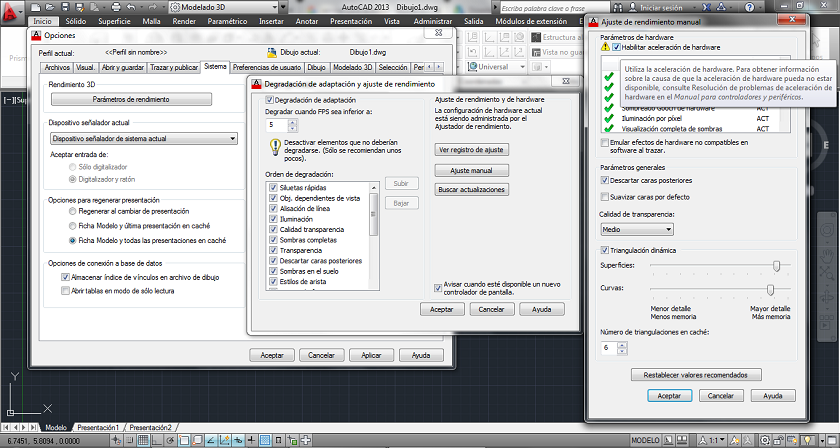
Task: Uncheck Degradación de adaptación checkbox
Action: [x=270, y=101]
